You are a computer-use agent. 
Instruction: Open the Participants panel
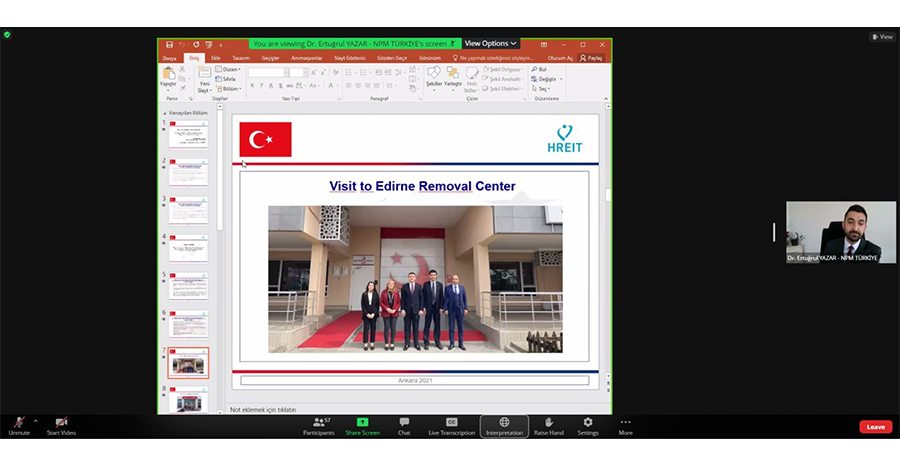tap(319, 426)
